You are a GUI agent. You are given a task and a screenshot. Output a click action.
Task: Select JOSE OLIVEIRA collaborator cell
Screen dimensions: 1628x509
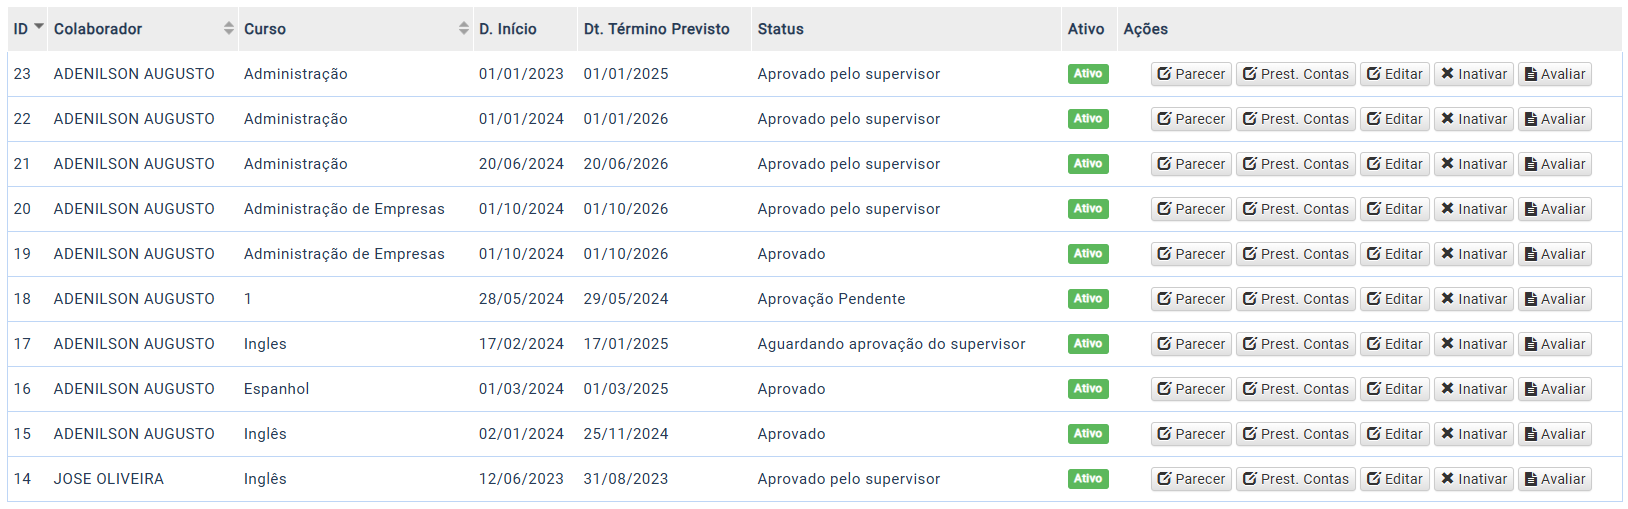click(109, 479)
